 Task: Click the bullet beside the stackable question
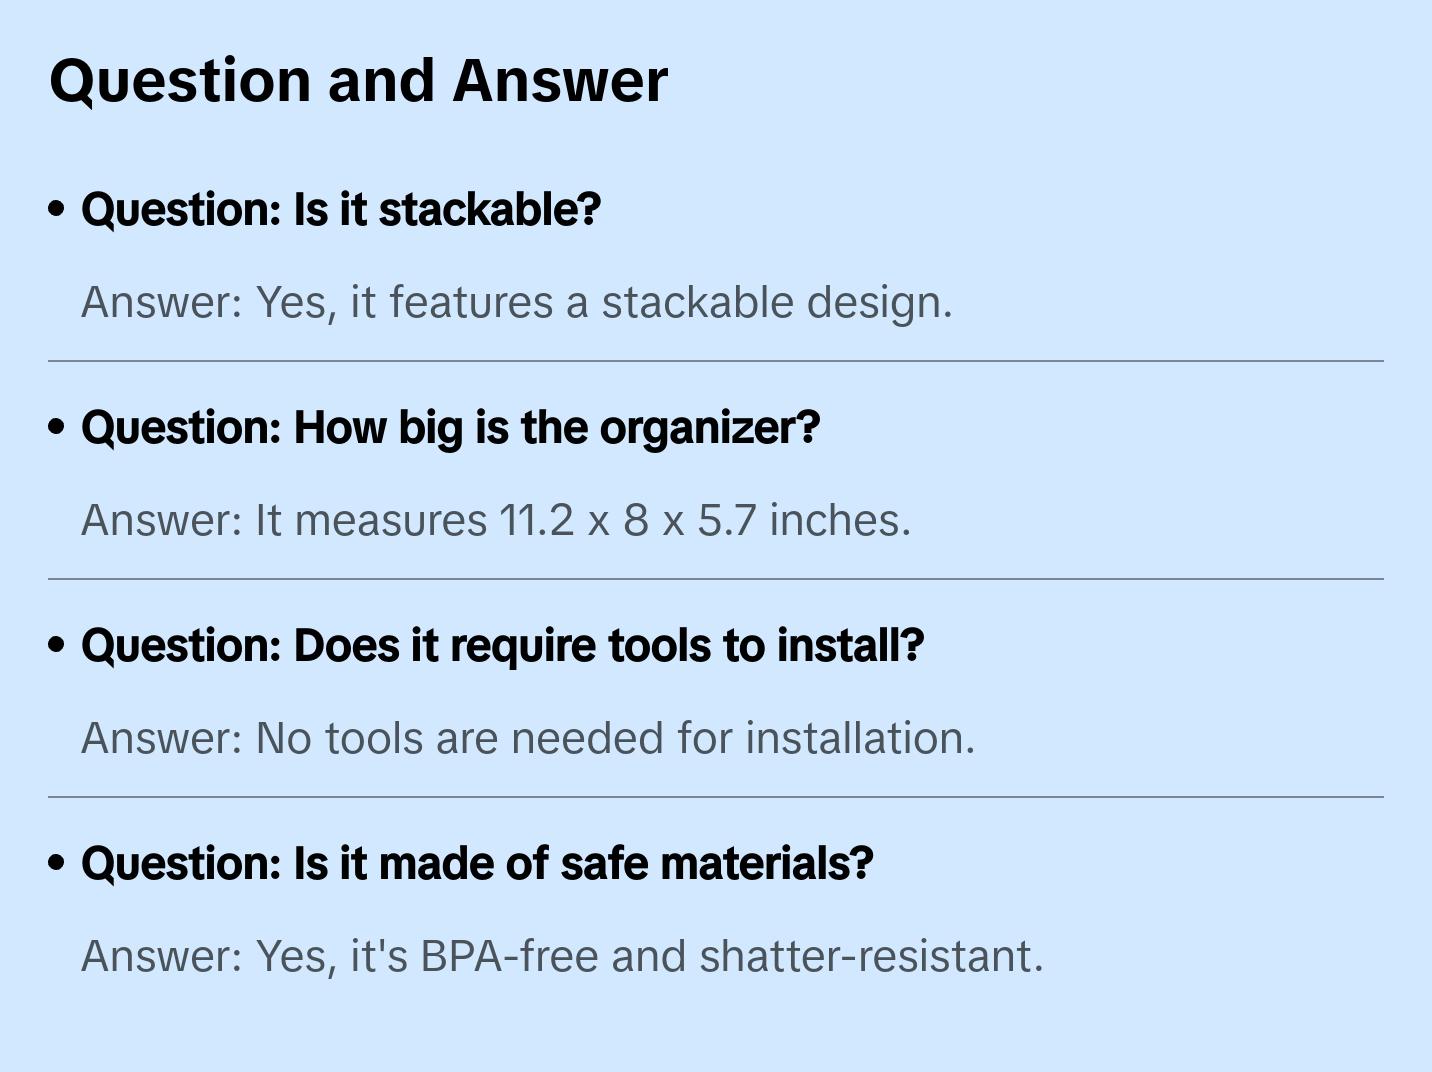57,209
